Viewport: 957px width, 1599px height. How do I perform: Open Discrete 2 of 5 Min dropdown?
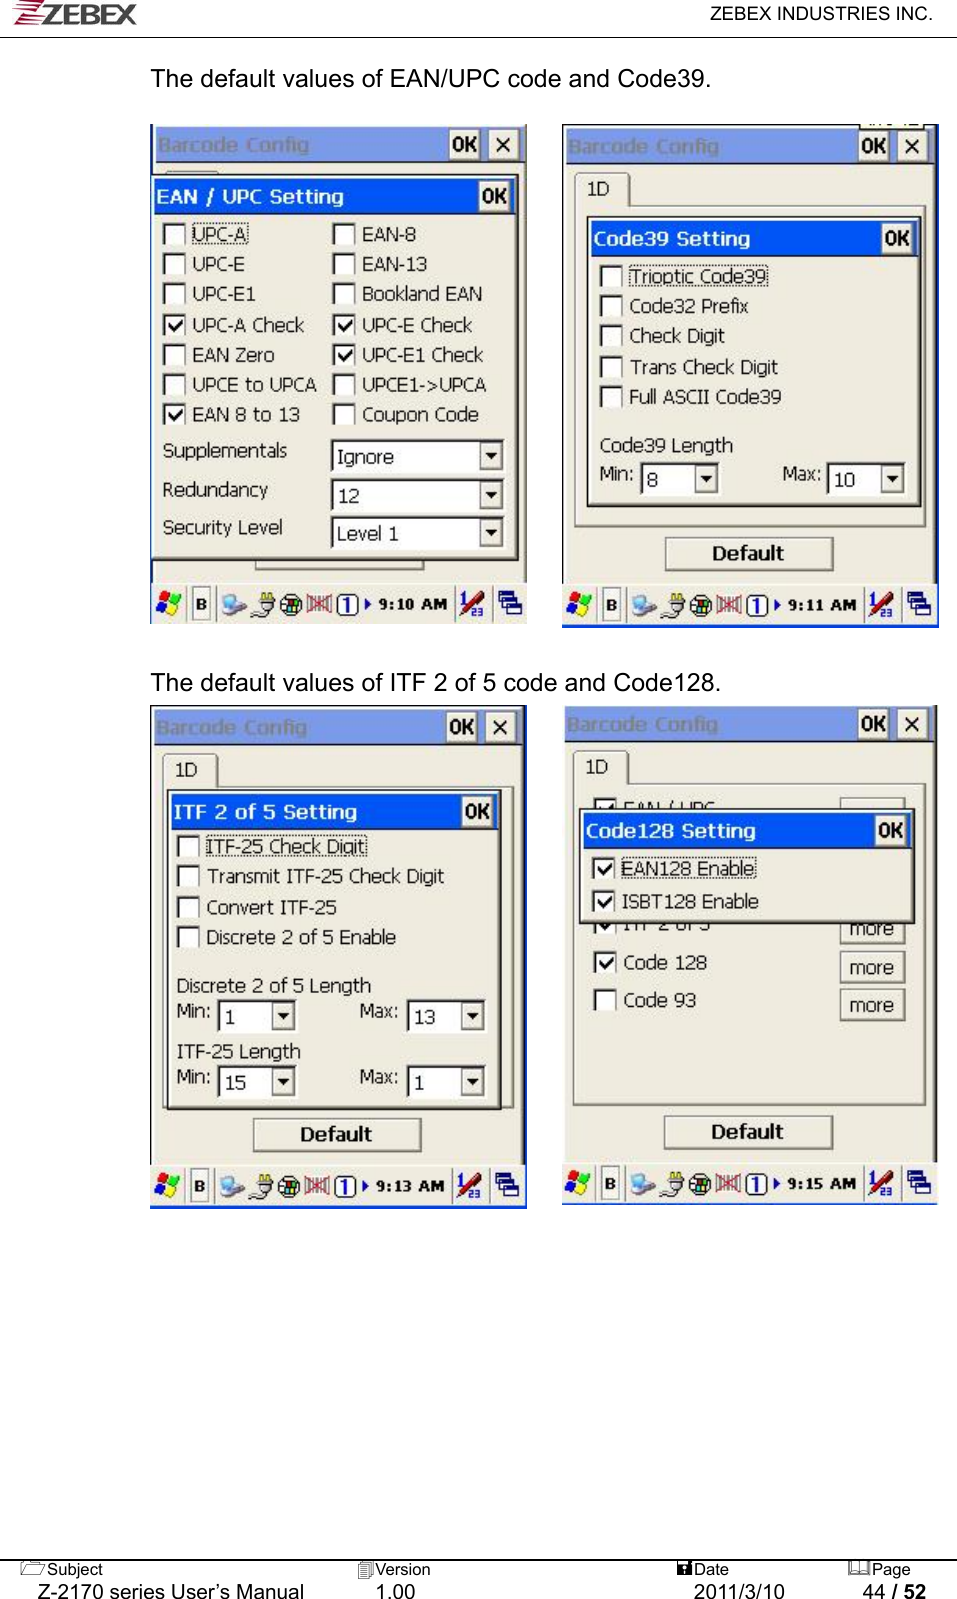pos(284,1016)
